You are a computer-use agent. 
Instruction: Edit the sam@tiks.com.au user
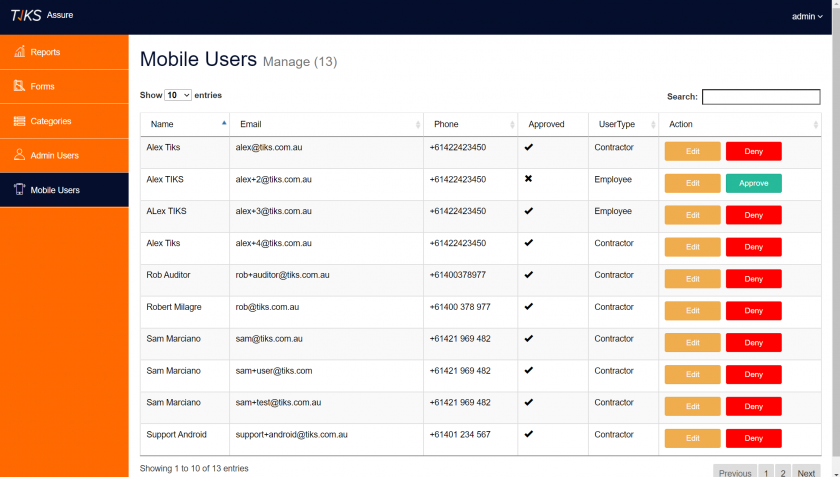[692, 342]
